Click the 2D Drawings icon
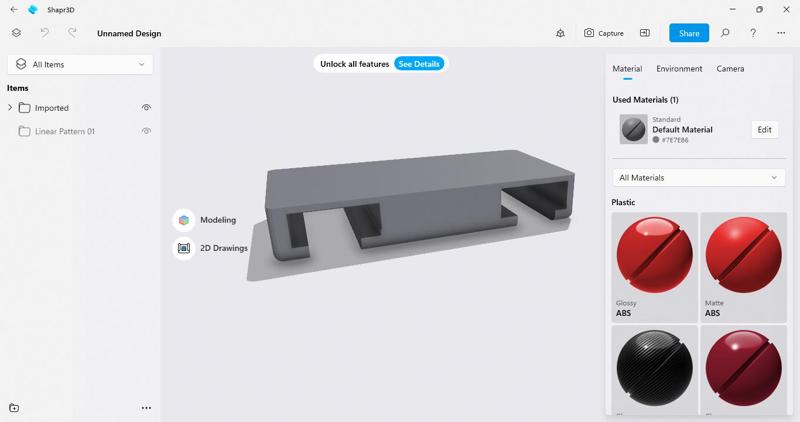Image resolution: width=800 pixels, height=422 pixels. coord(184,248)
